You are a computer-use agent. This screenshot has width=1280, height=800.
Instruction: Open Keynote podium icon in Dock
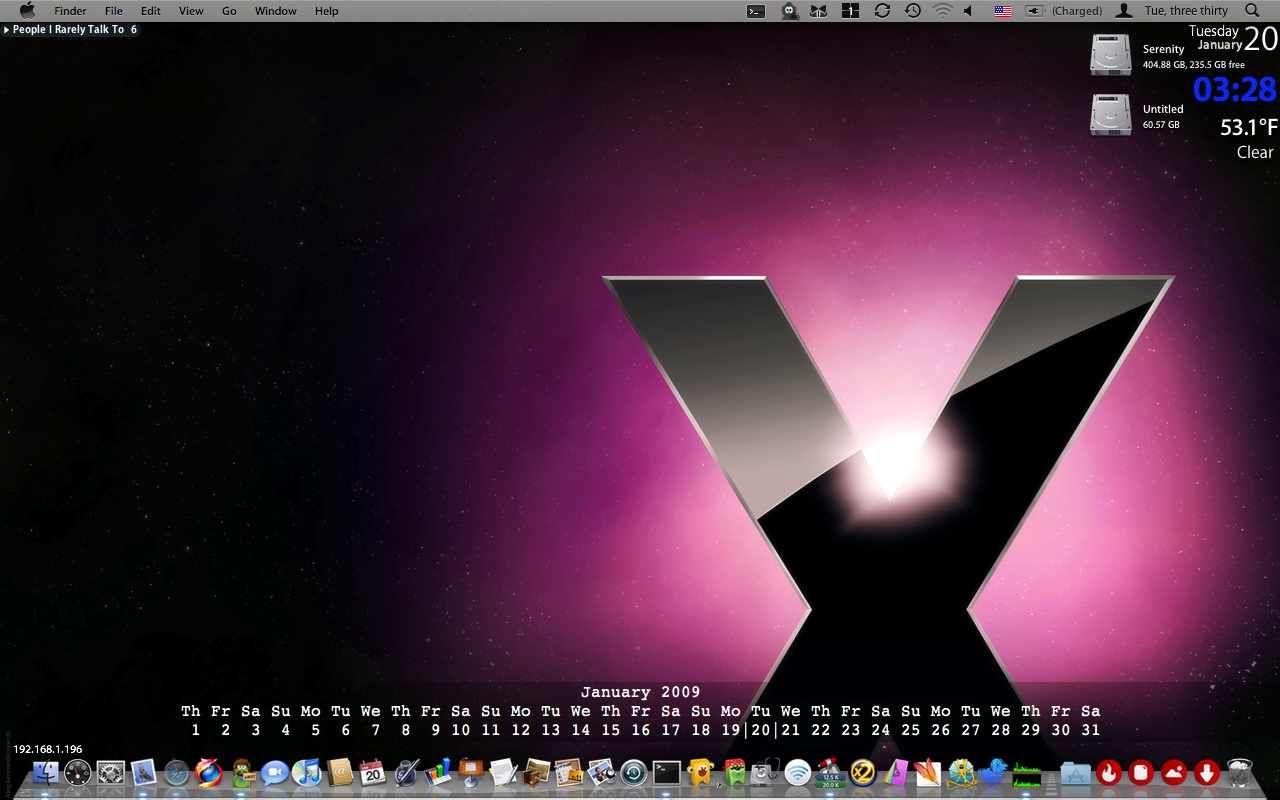coord(471,772)
